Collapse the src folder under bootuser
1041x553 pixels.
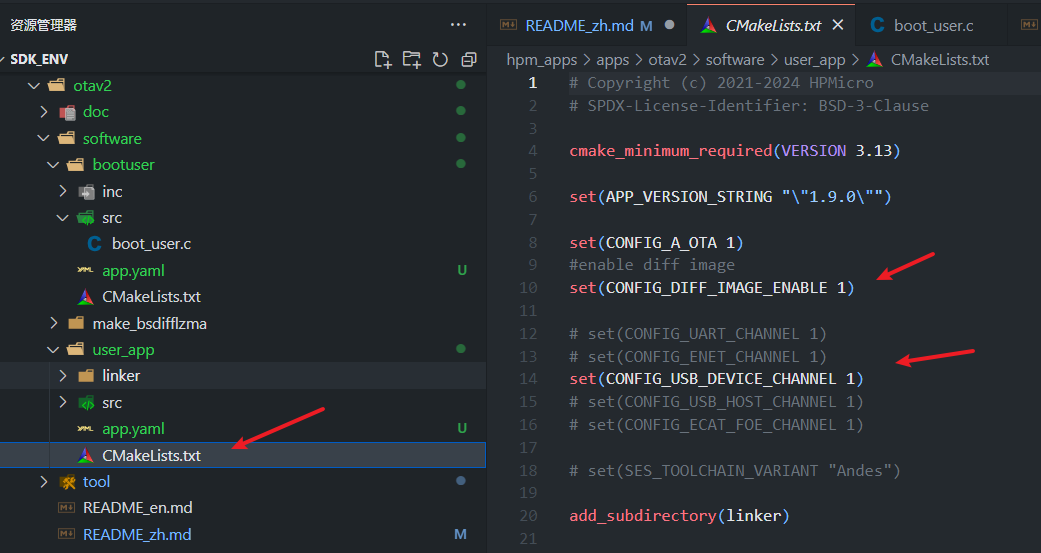[63, 218]
